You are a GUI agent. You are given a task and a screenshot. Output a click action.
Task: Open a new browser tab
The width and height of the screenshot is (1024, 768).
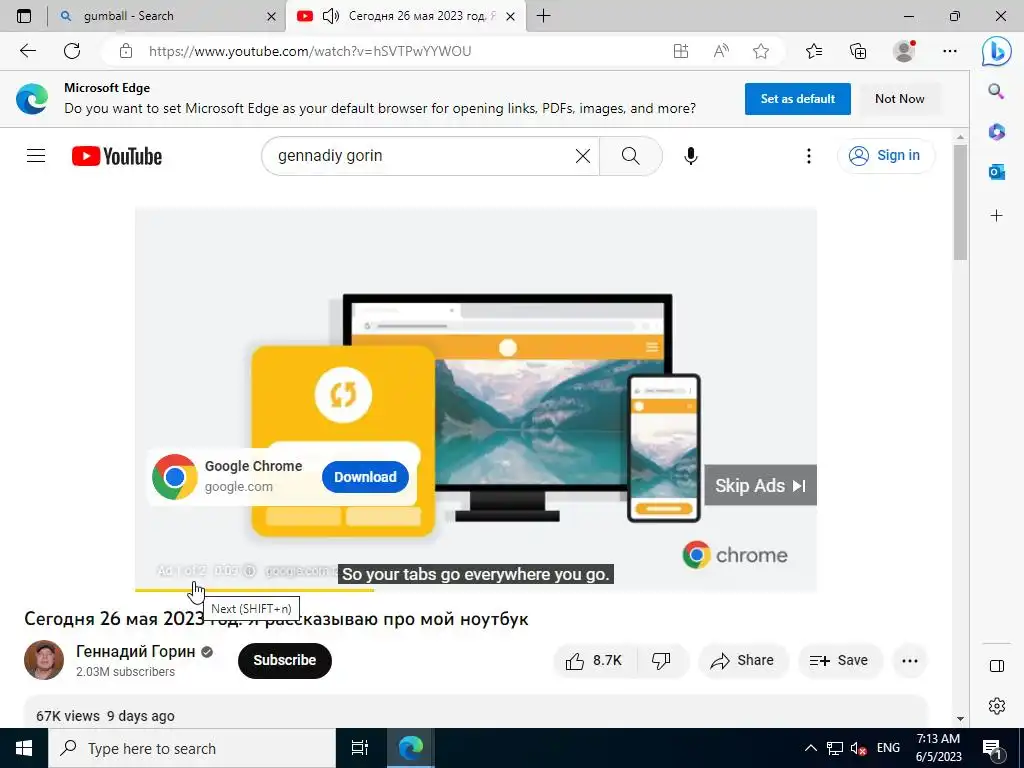click(543, 16)
